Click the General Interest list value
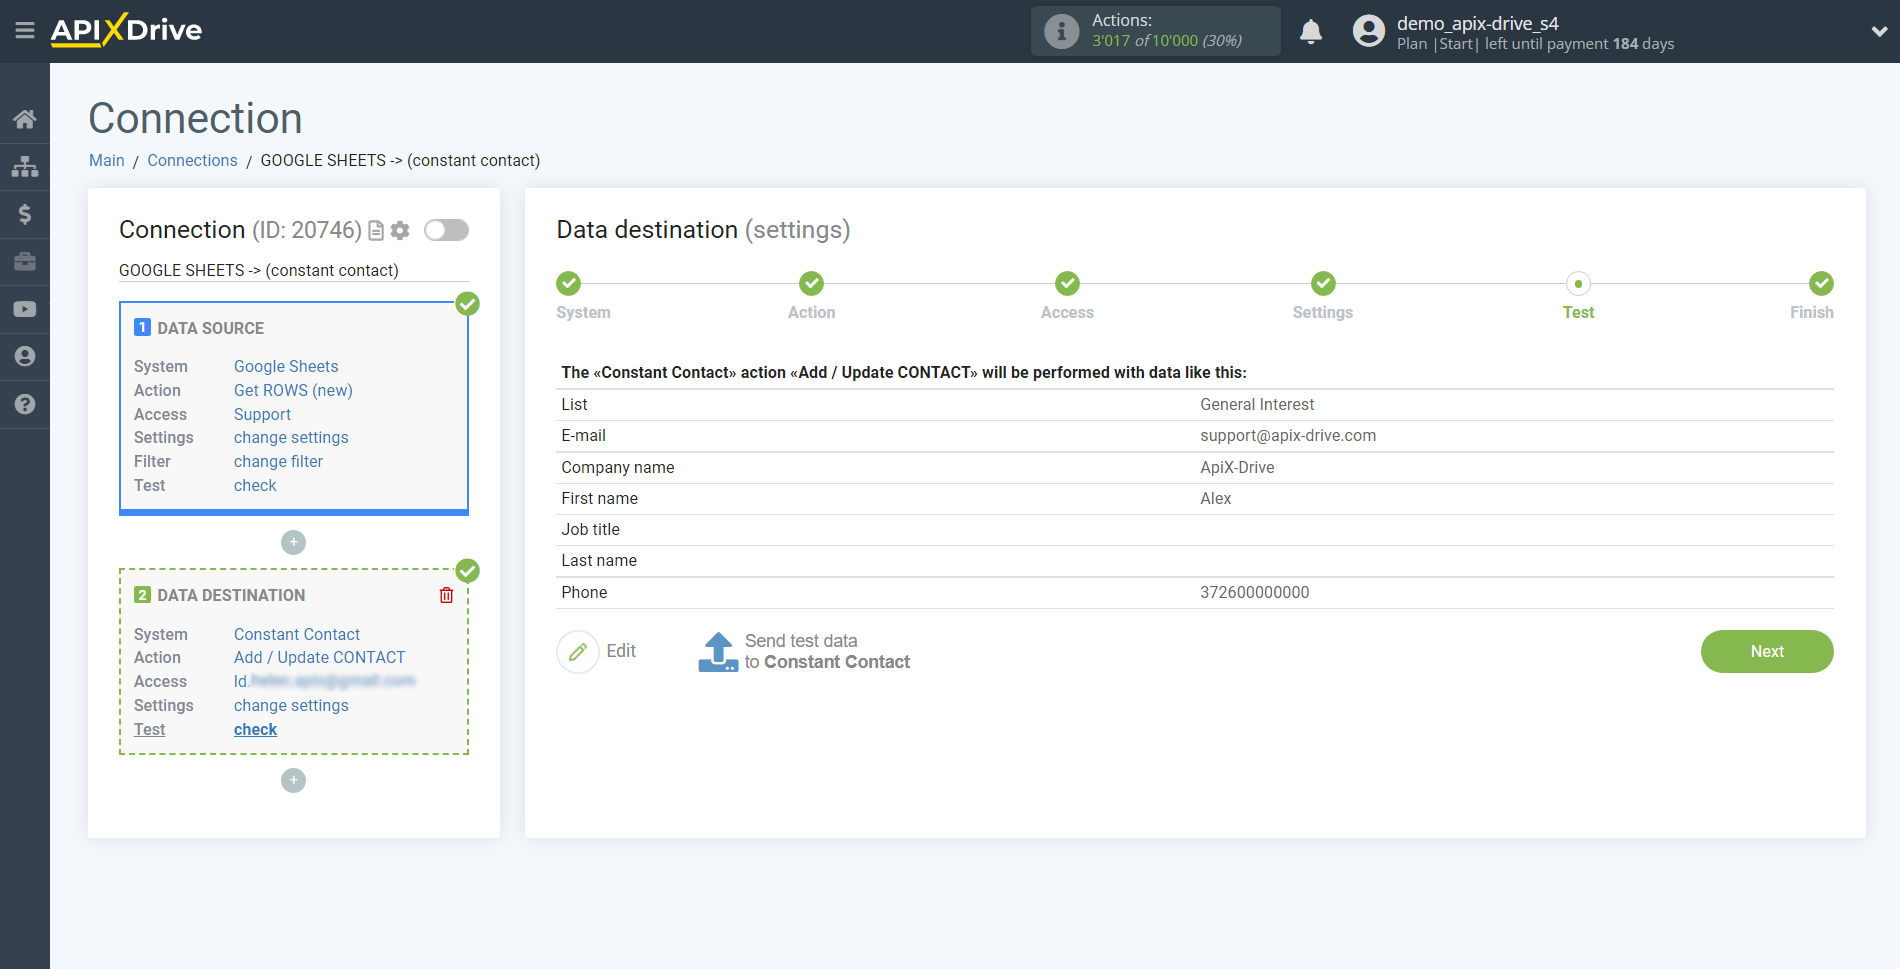 1257,404
